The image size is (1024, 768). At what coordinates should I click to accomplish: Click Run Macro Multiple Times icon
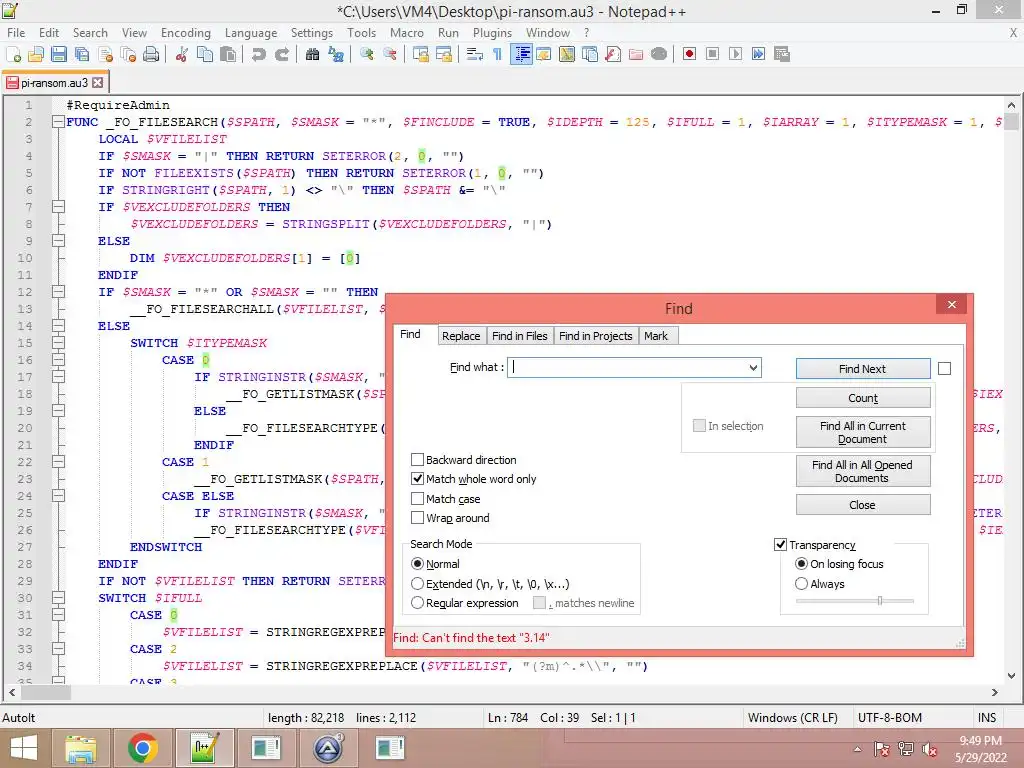pos(758,54)
